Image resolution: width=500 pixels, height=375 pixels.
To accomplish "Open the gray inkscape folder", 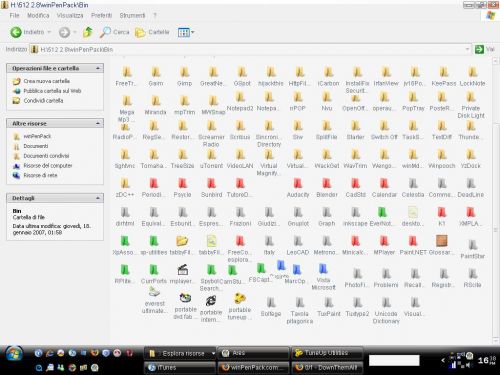I will [355, 217].
